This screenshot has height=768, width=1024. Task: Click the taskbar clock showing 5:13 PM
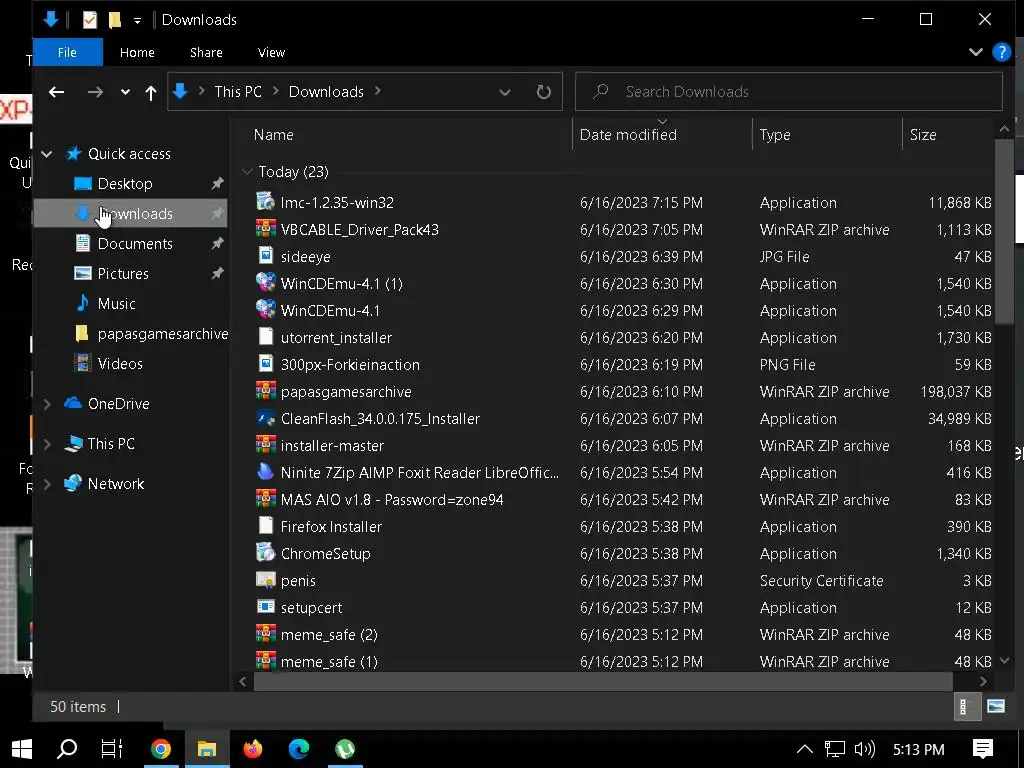pos(918,749)
